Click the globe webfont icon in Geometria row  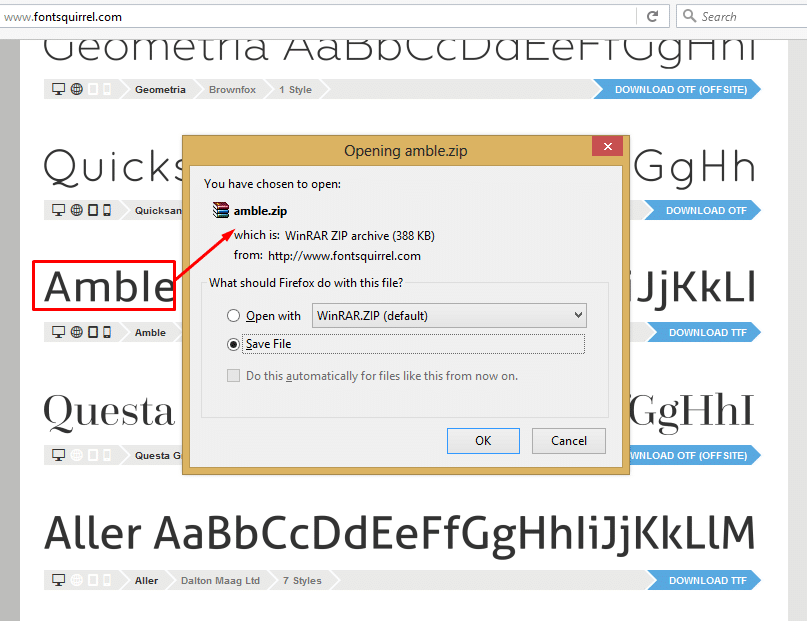[x=77, y=89]
